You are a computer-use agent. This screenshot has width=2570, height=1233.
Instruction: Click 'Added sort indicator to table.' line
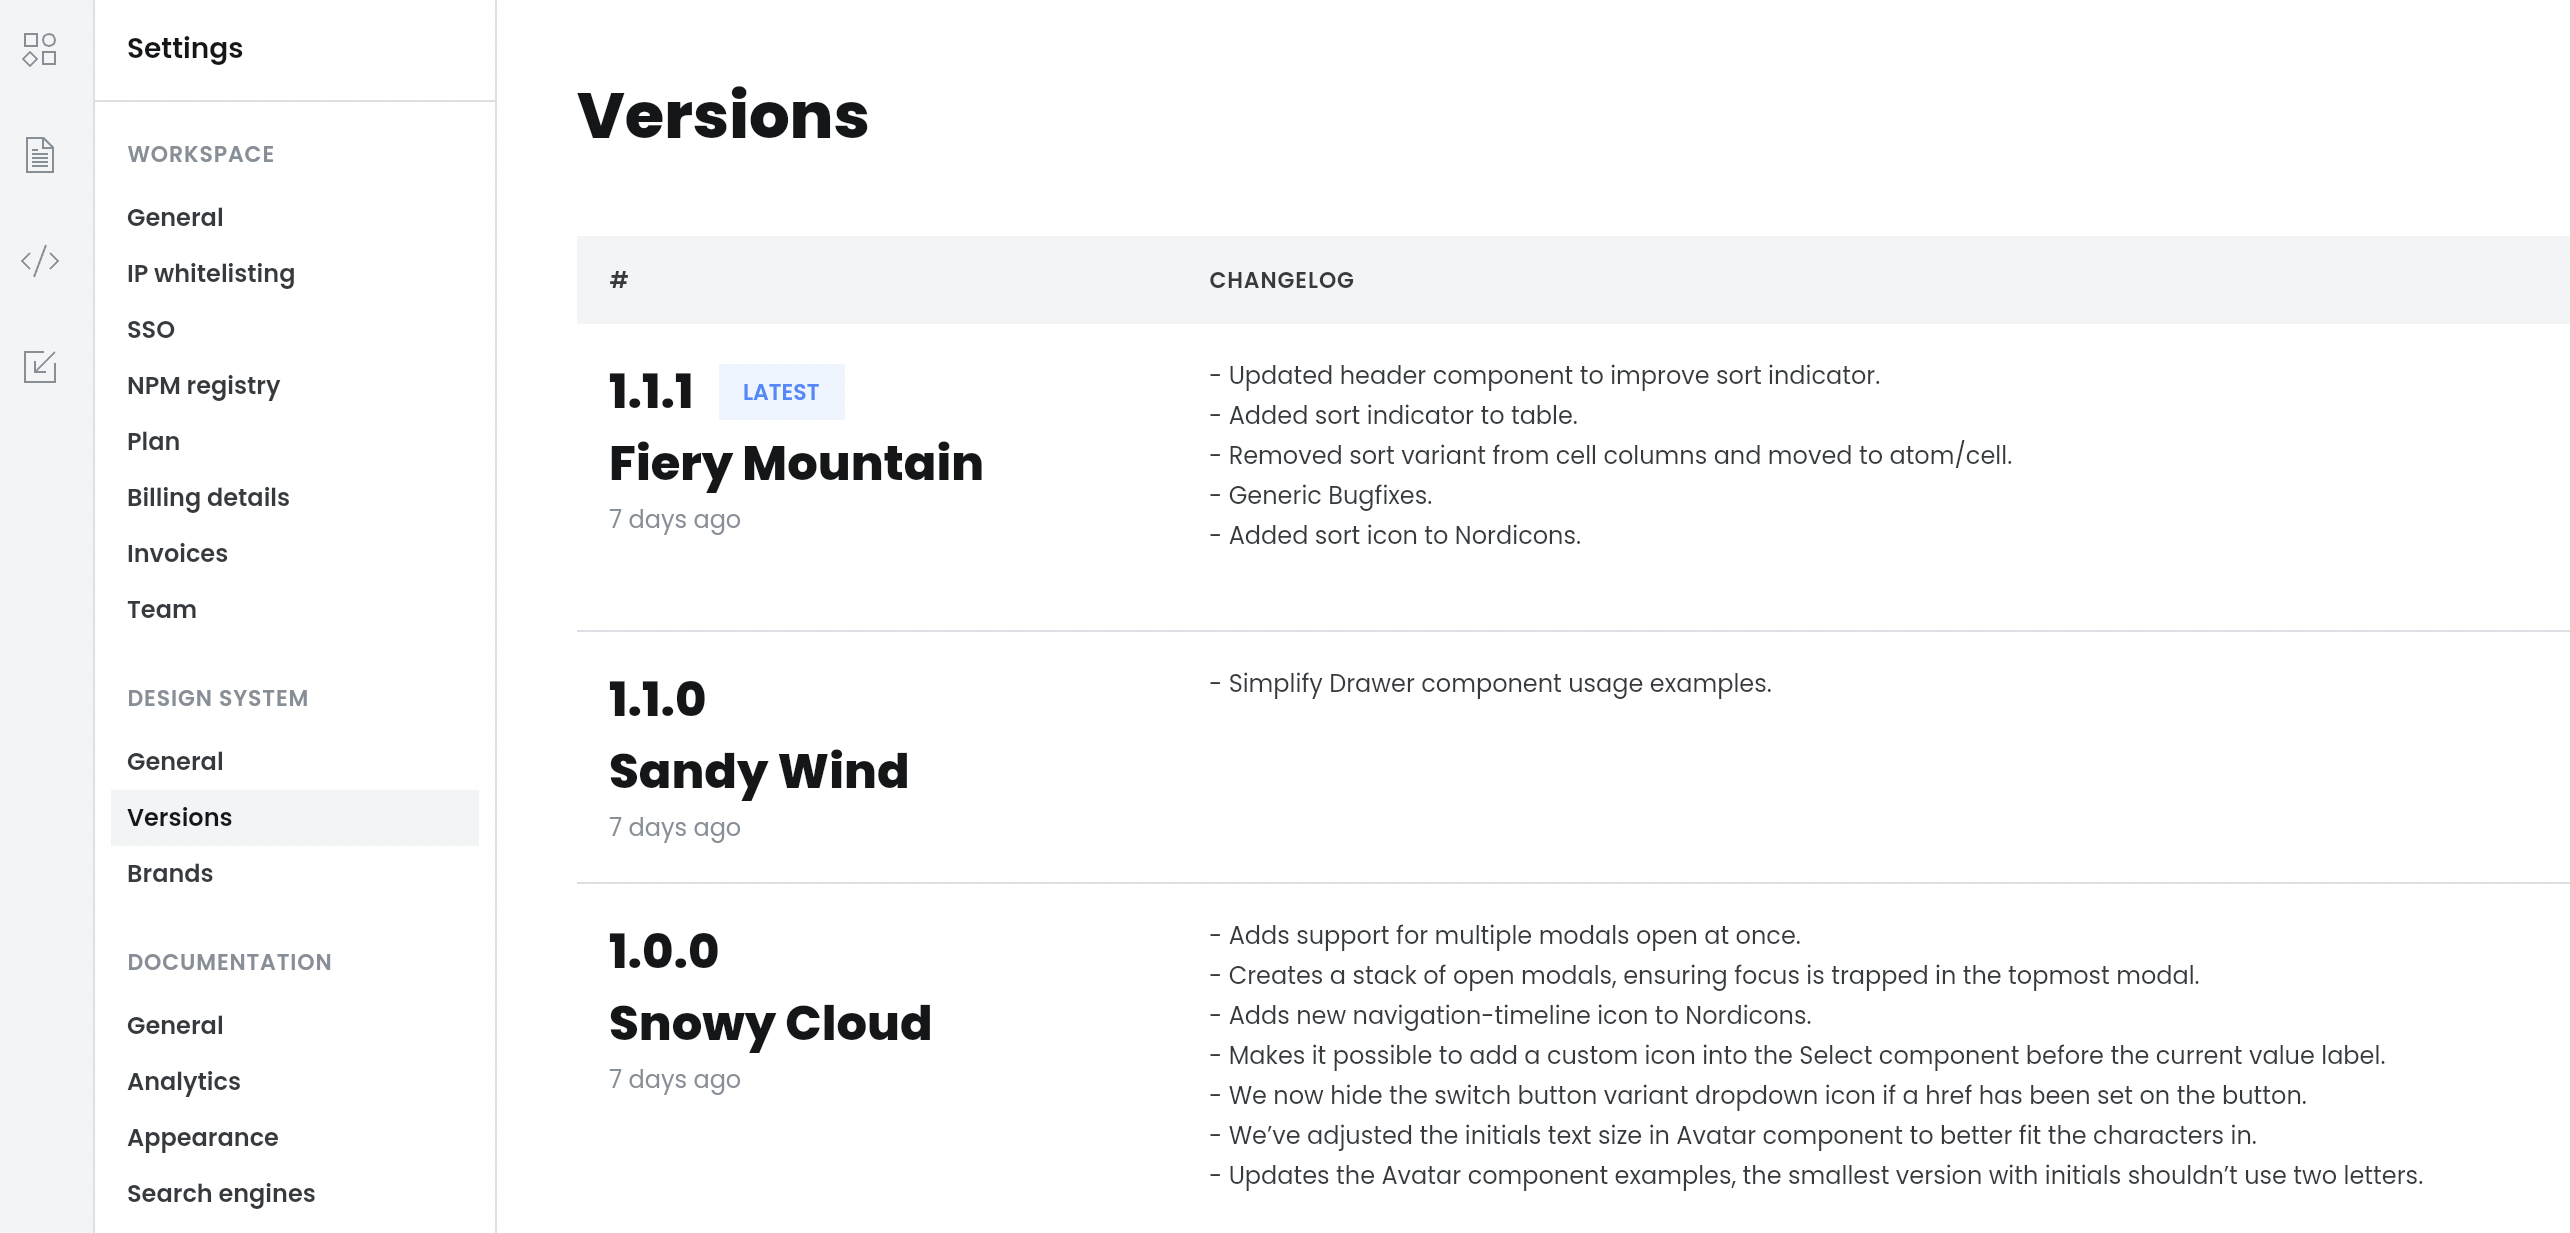coord(1393,415)
